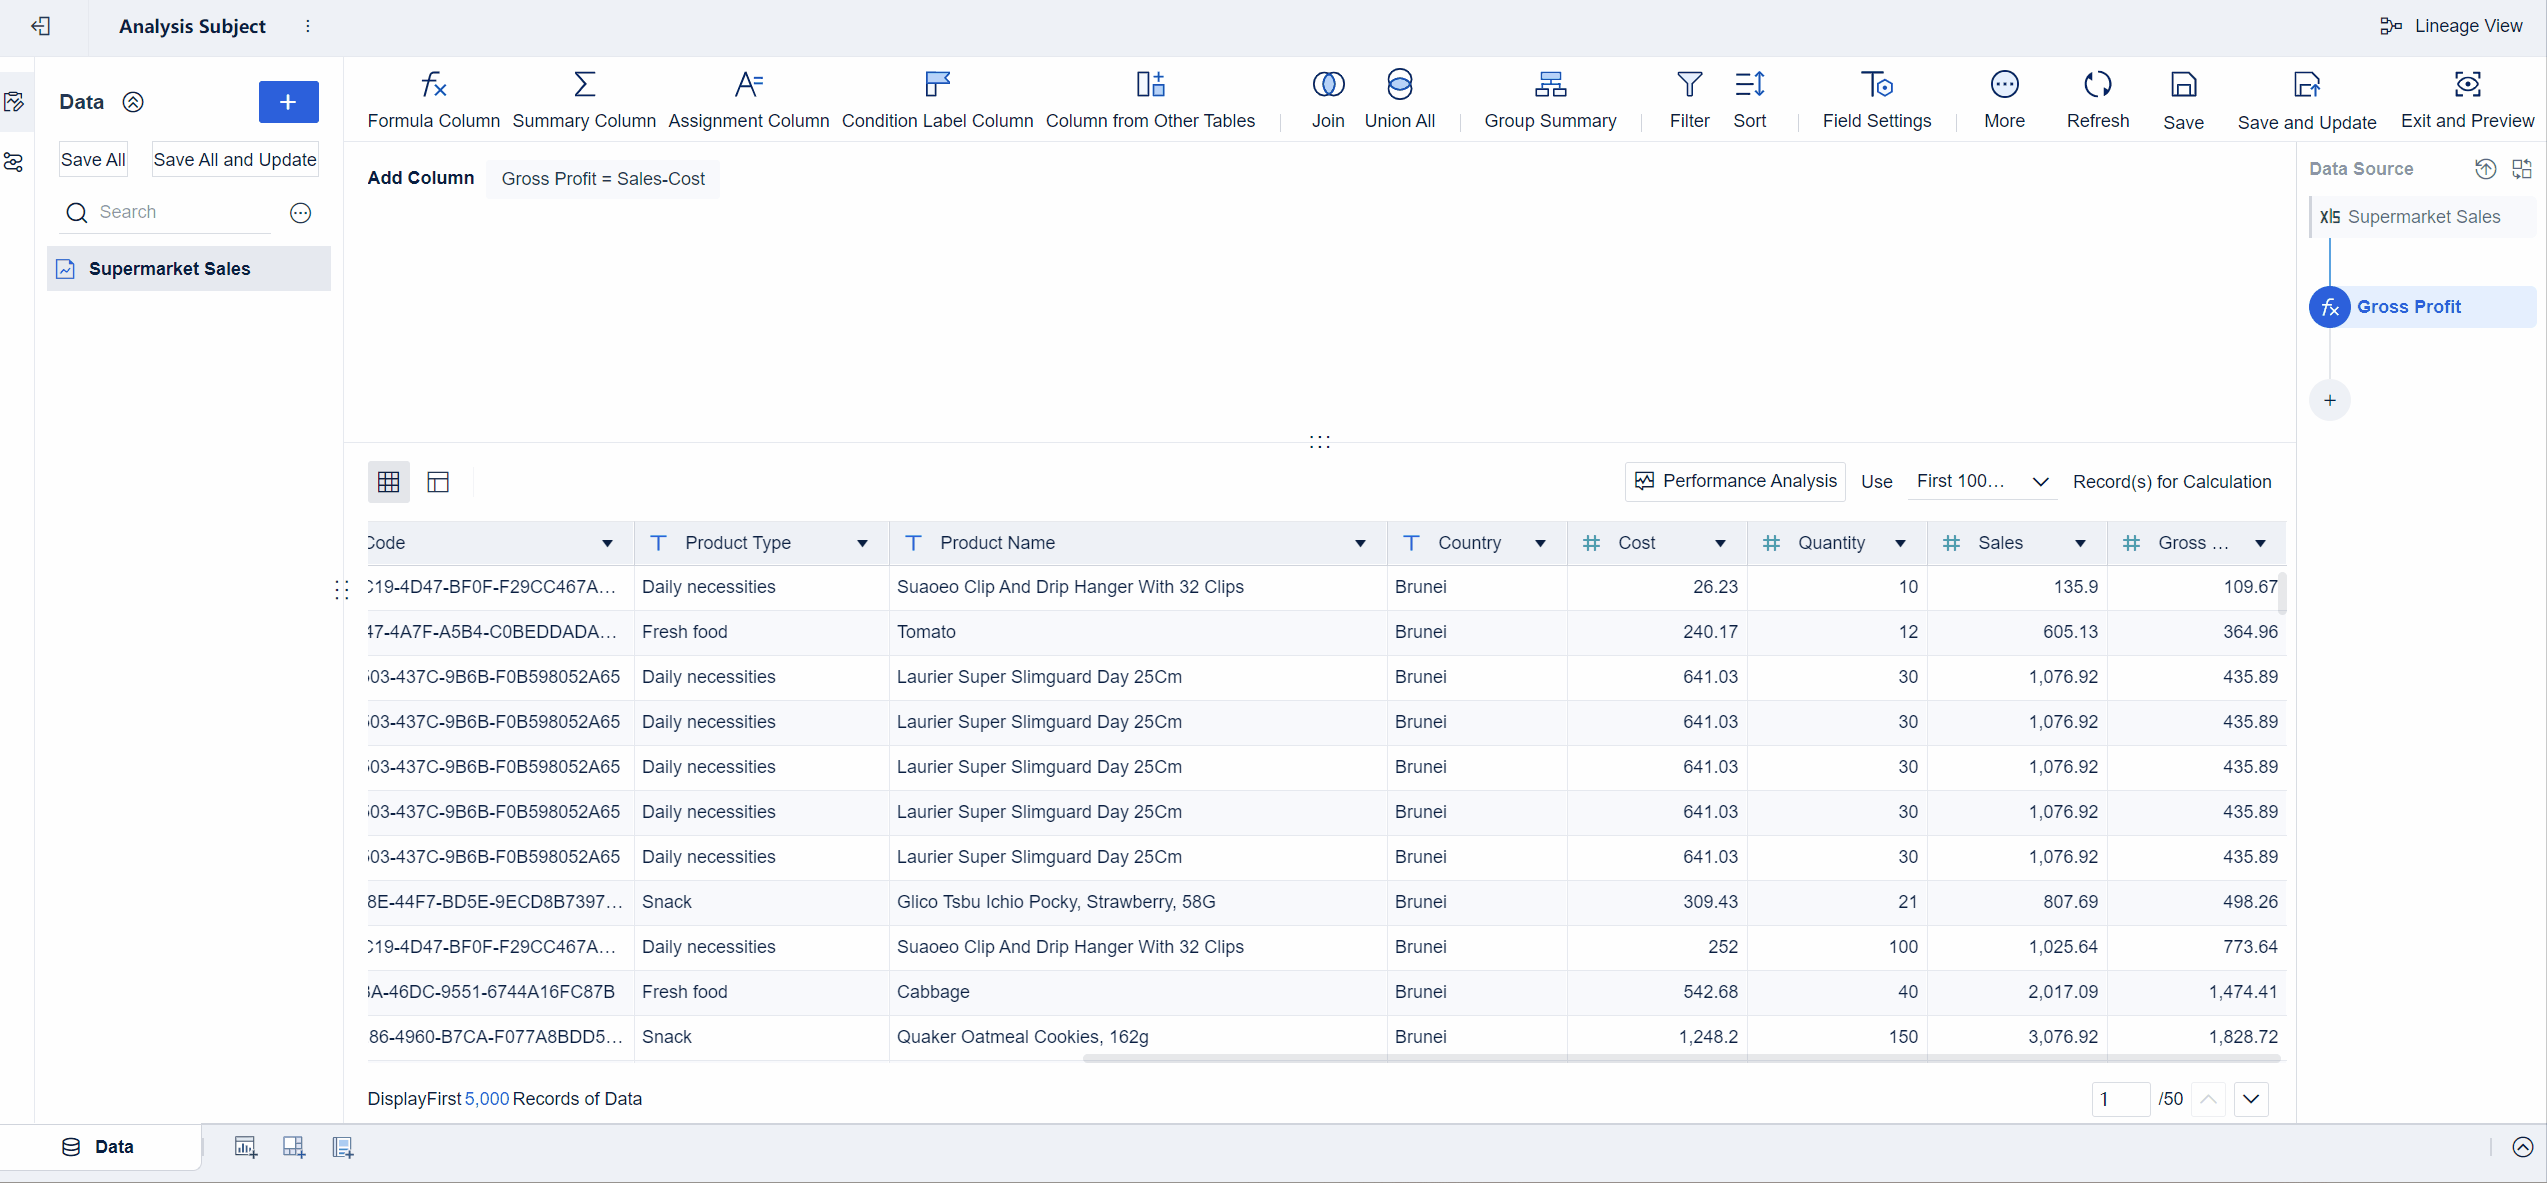2547x1183 pixels.
Task: Go to next page of records
Action: tap(2250, 1099)
